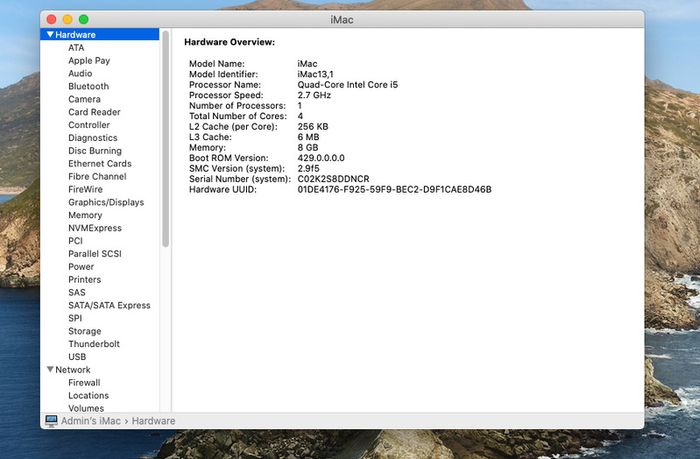Select Printers in the sidebar
This screenshot has height=459, width=700.
pyautogui.click(x=84, y=280)
